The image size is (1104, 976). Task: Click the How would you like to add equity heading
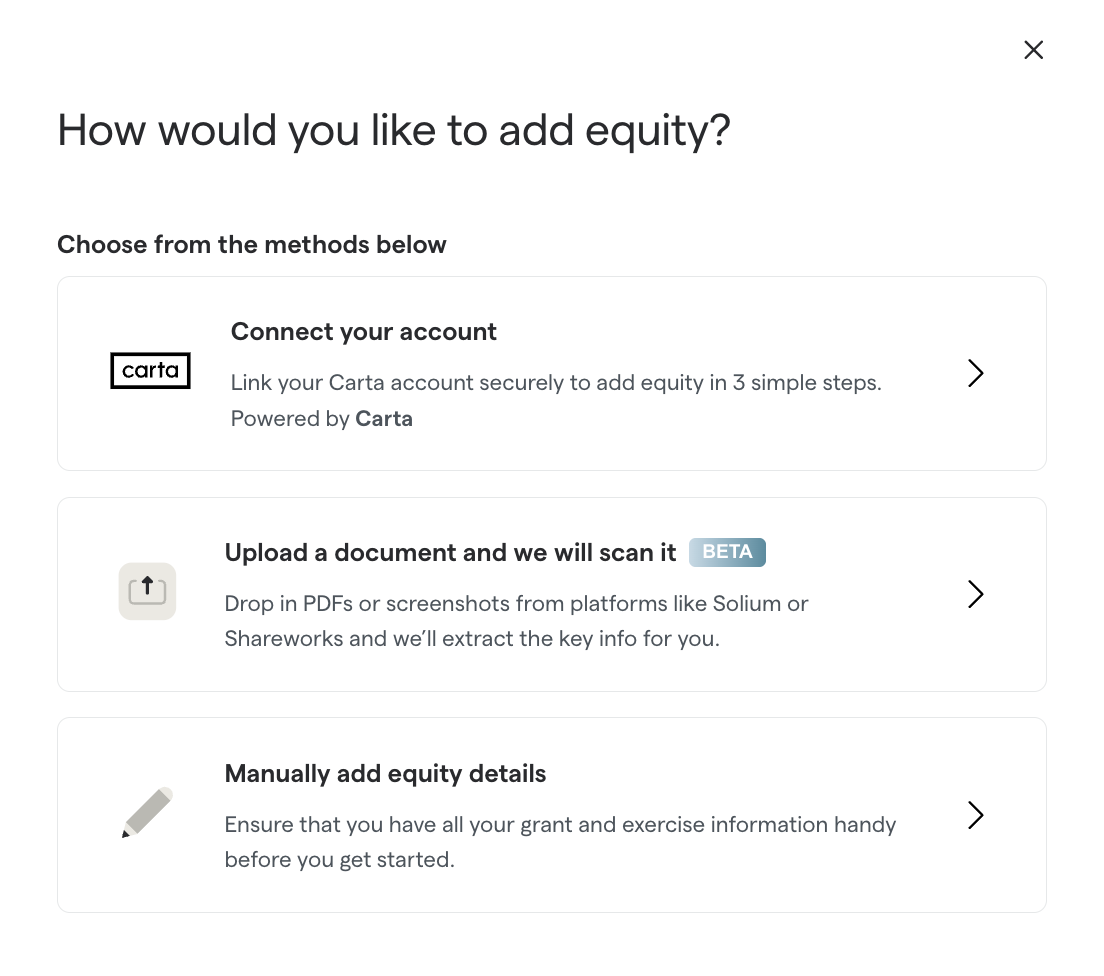tap(394, 130)
